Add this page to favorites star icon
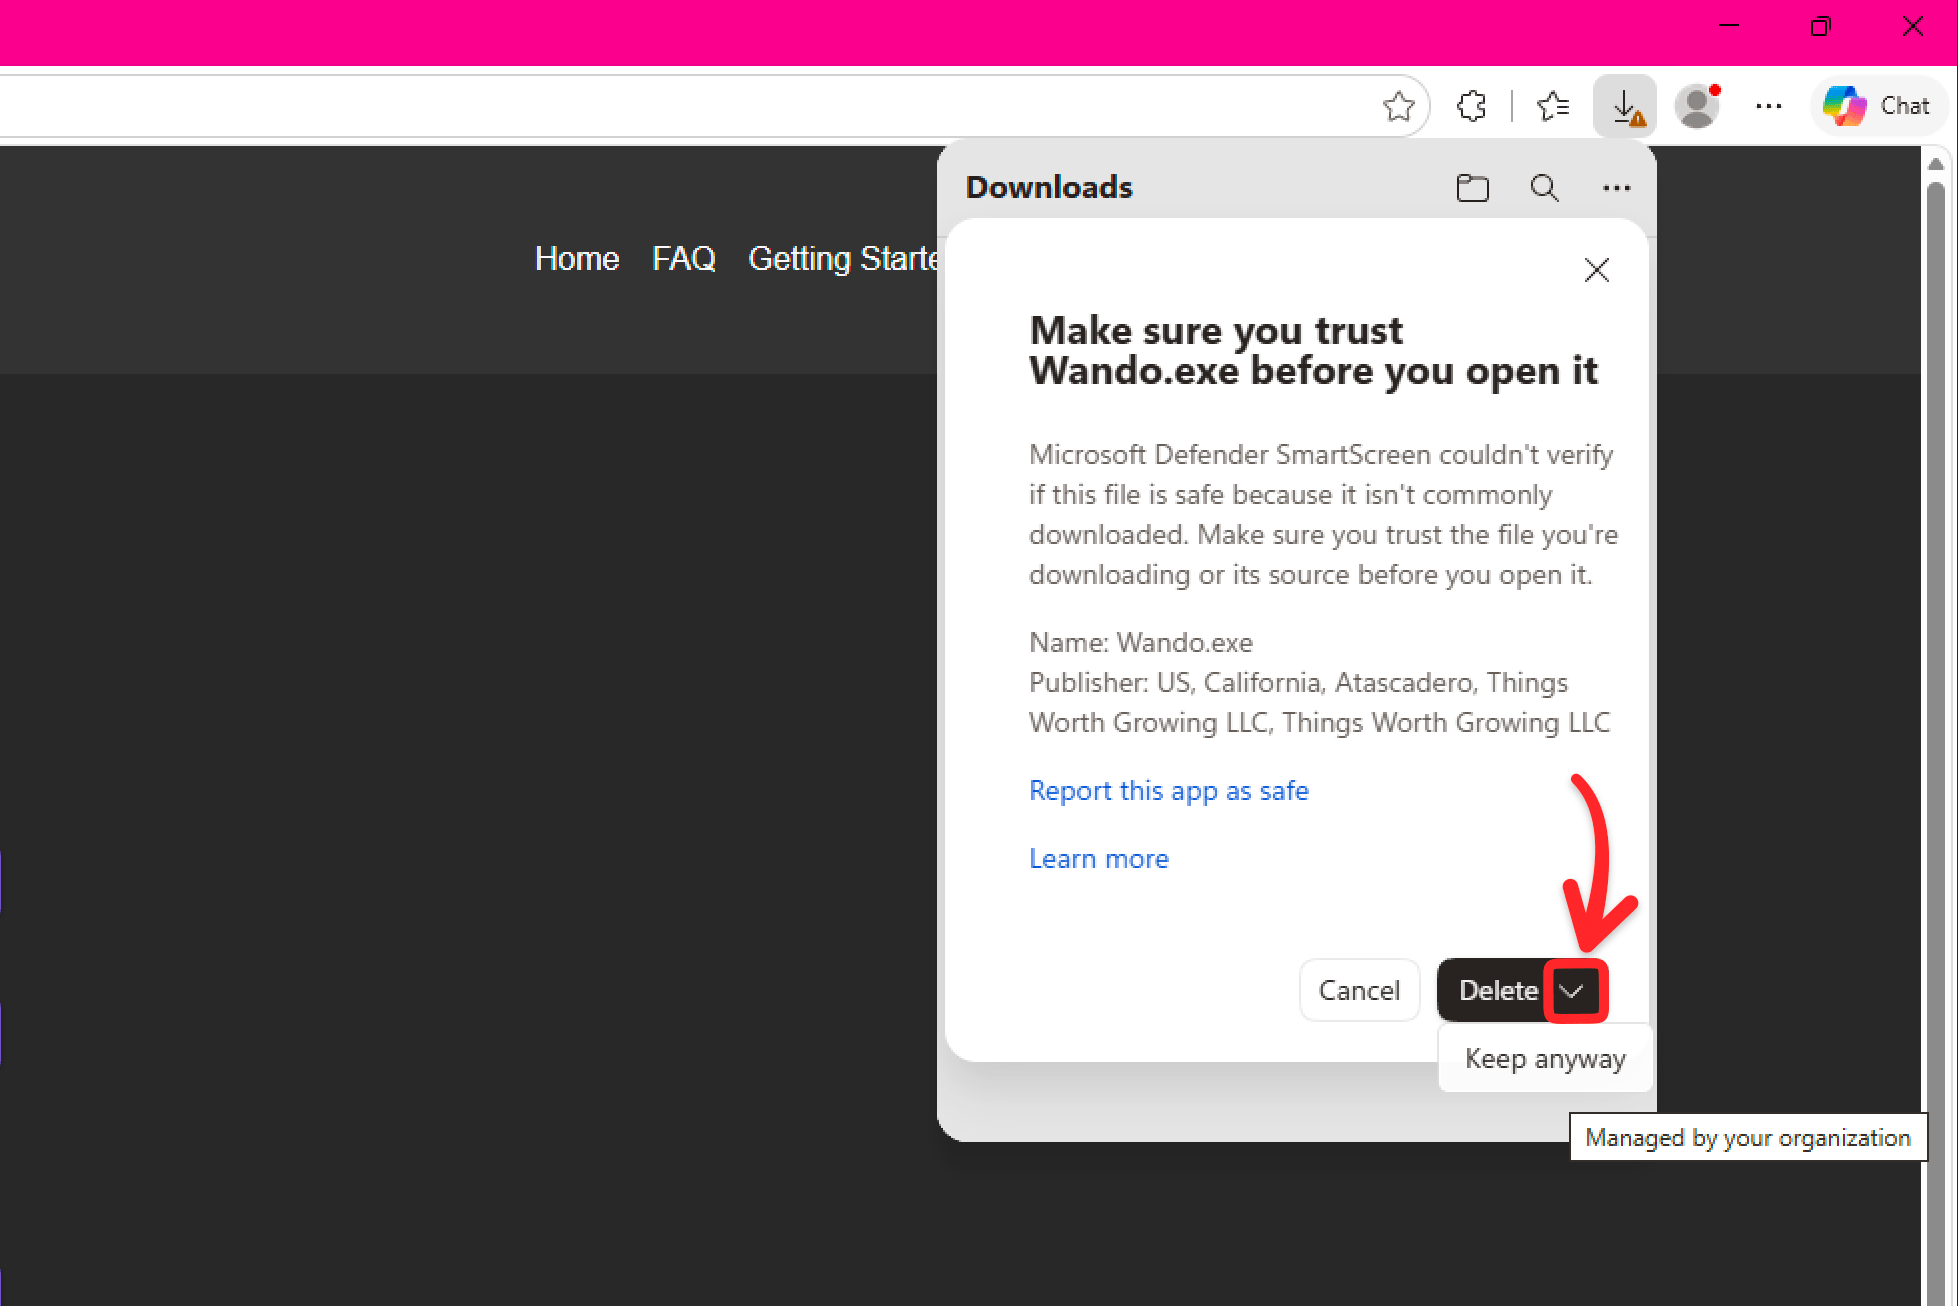Viewport: 1958px width, 1306px height. click(1399, 105)
